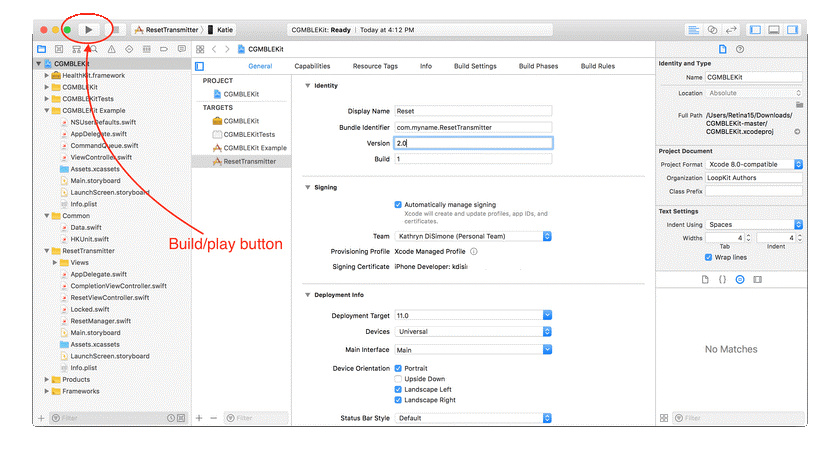
Task: Select the Standard editor icon
Action: (x=694, y=30)
